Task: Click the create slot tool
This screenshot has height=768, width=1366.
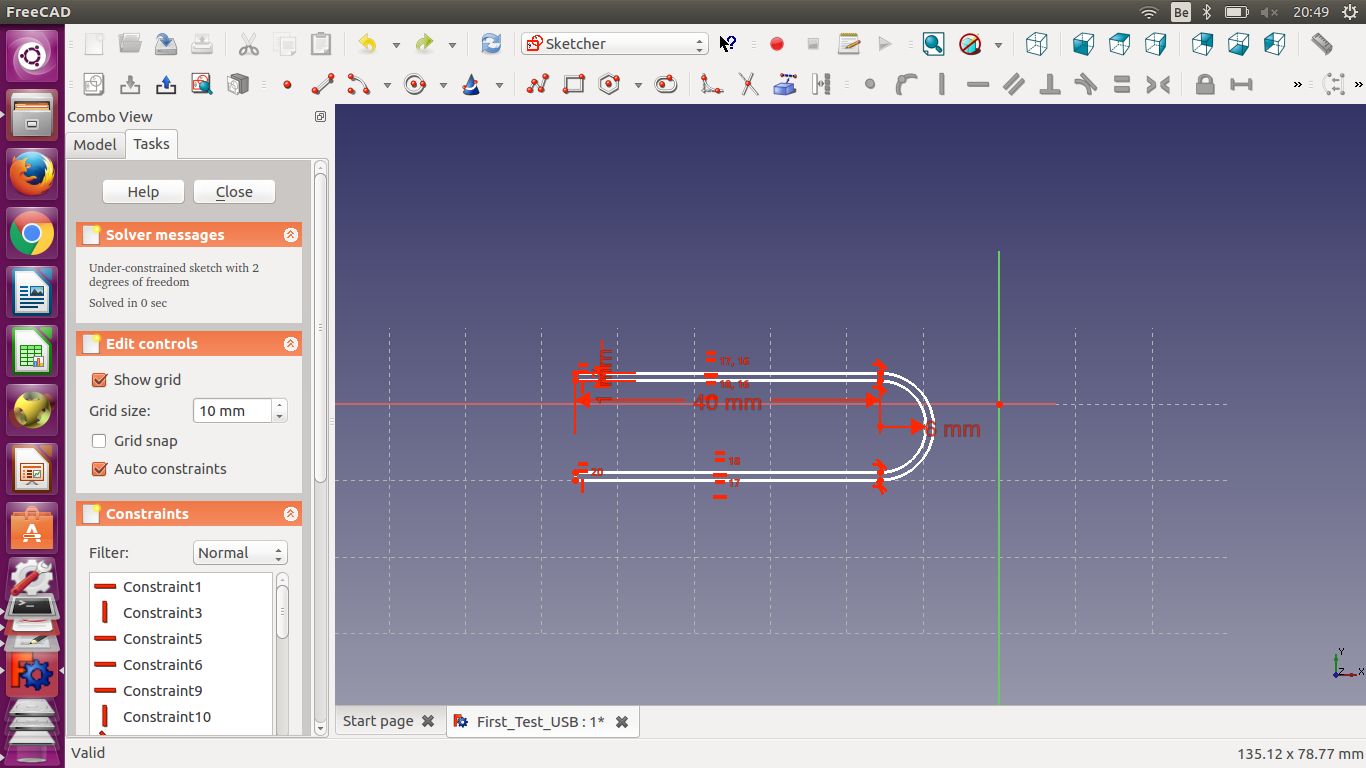Action: 666,85
